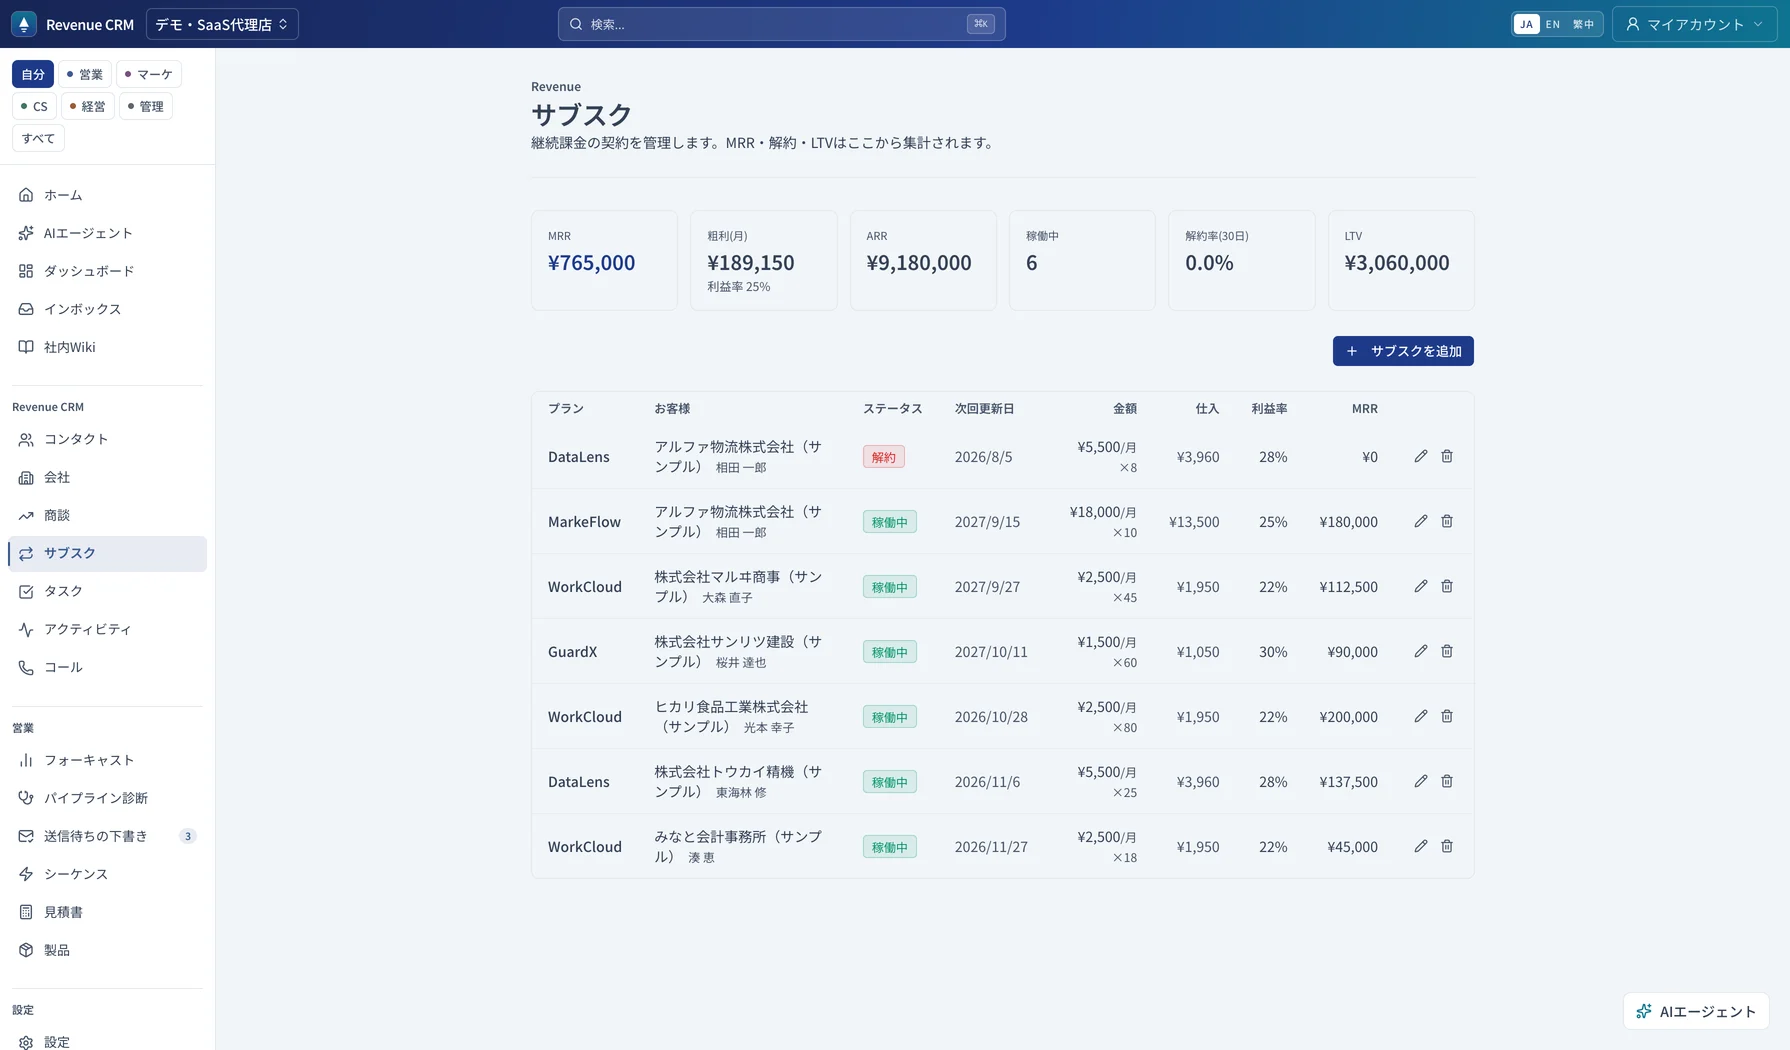Click the 解約 status badge on DataLens
This screenshot has height=1050, width=1790.
884,457
